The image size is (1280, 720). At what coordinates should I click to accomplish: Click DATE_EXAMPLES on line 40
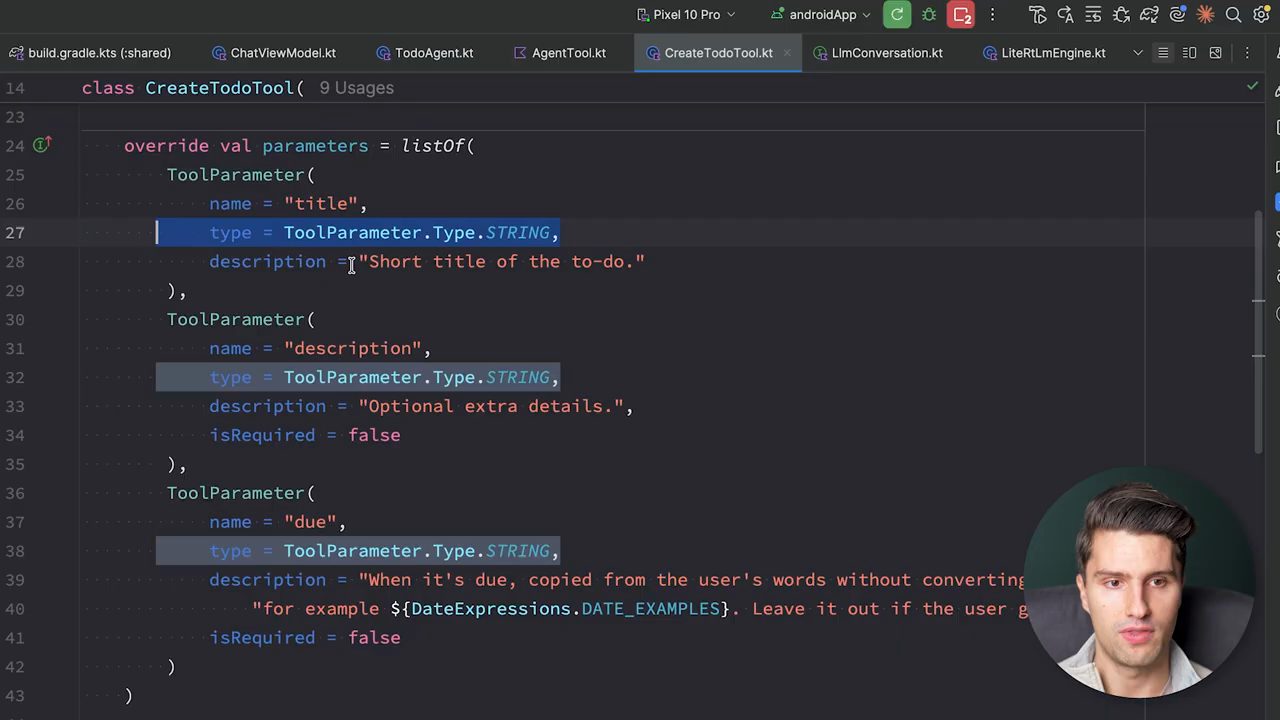pos(650,609)
